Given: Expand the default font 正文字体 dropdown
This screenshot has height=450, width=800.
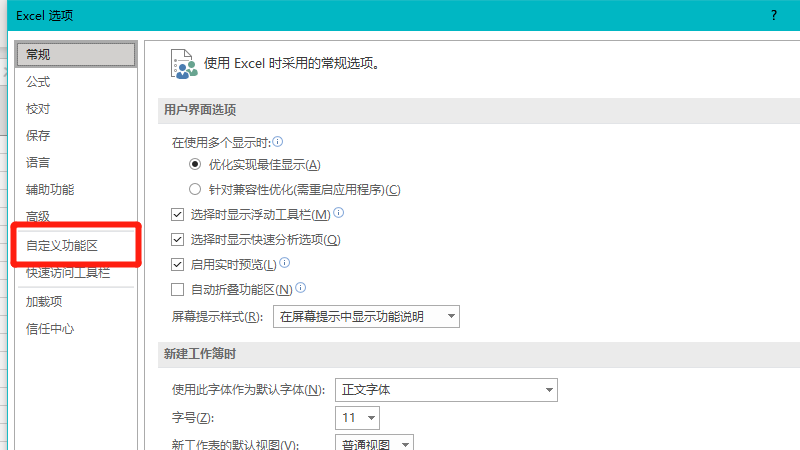Looking at the screenshot, I should 446,389.
